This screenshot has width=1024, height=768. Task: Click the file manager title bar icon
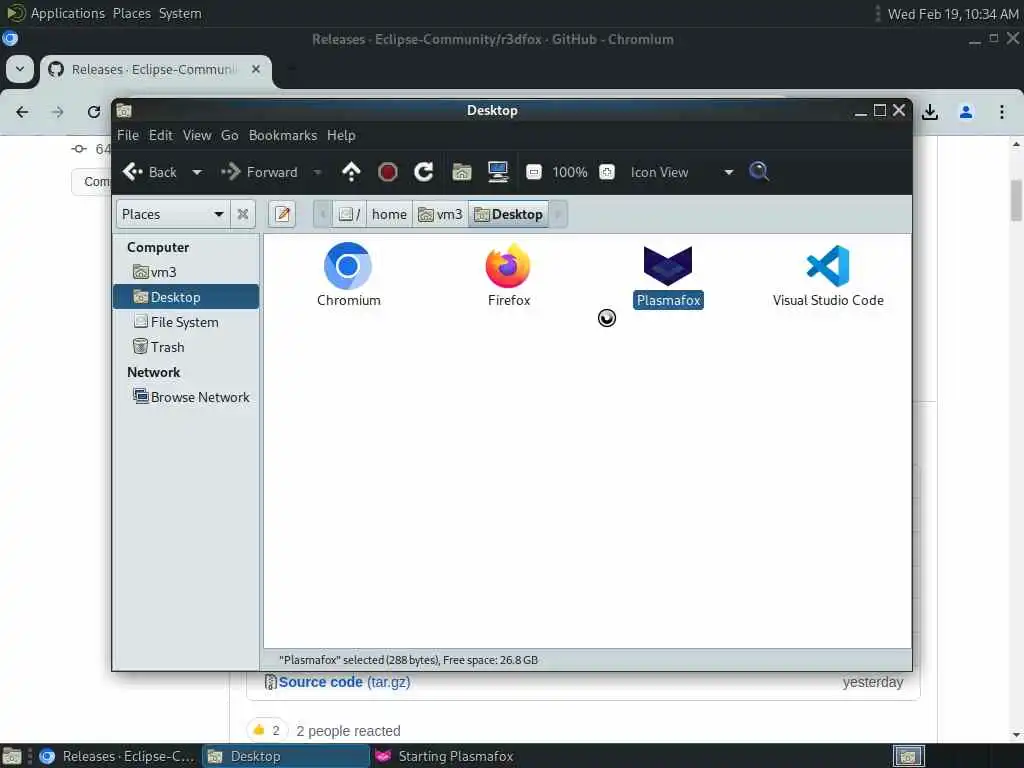(x=124, y=110)
